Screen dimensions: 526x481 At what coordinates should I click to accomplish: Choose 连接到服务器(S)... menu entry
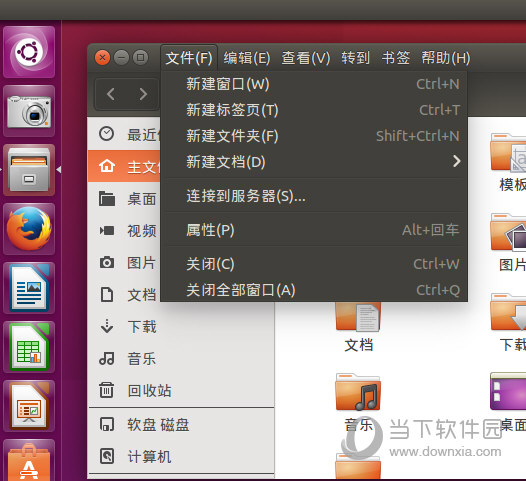tap(314, 196)
